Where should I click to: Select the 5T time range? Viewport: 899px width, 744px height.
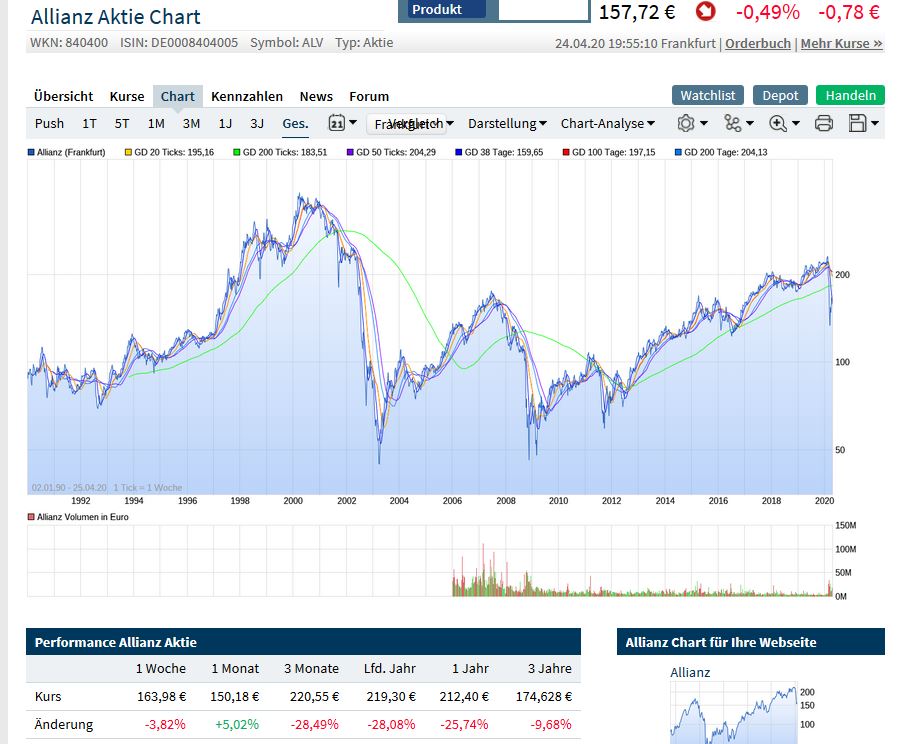pyautogui.click(x=122, y=123)
